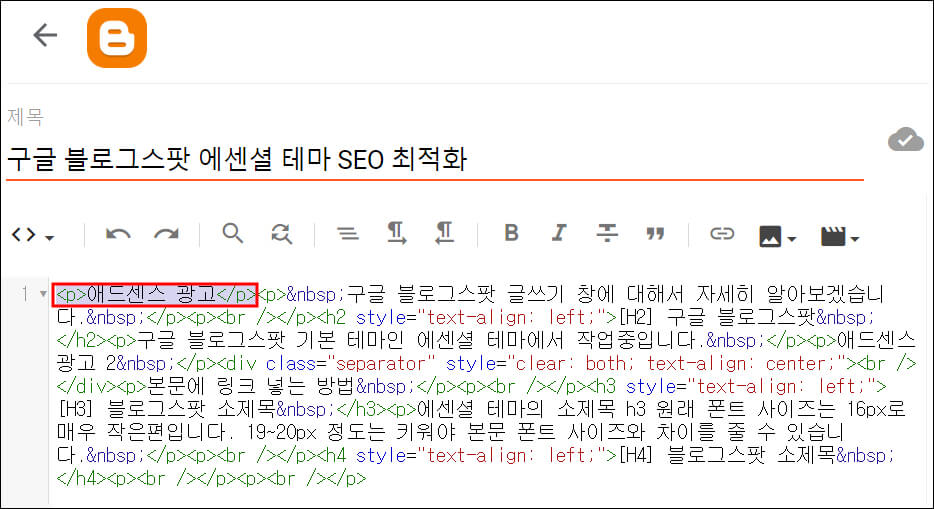Screen dimensions: 934x509
Task: Click '제목' label above the title
Action: 26,117
